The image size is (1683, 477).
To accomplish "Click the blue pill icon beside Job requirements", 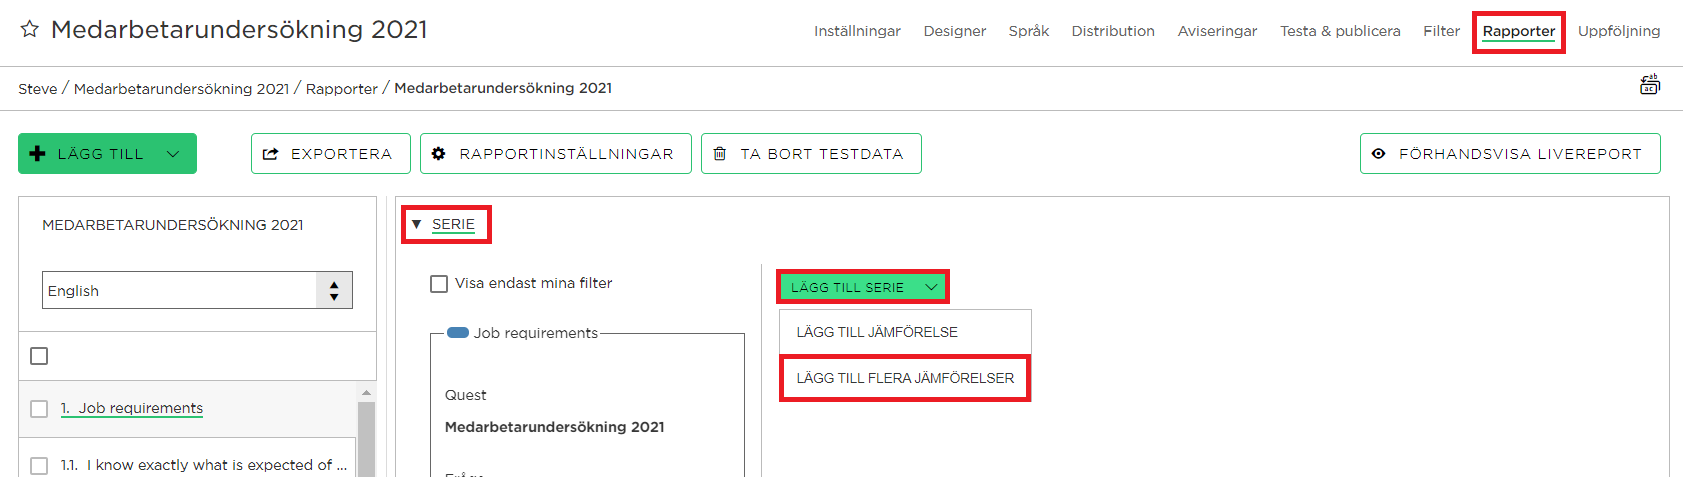I will (x=458, y=333).
